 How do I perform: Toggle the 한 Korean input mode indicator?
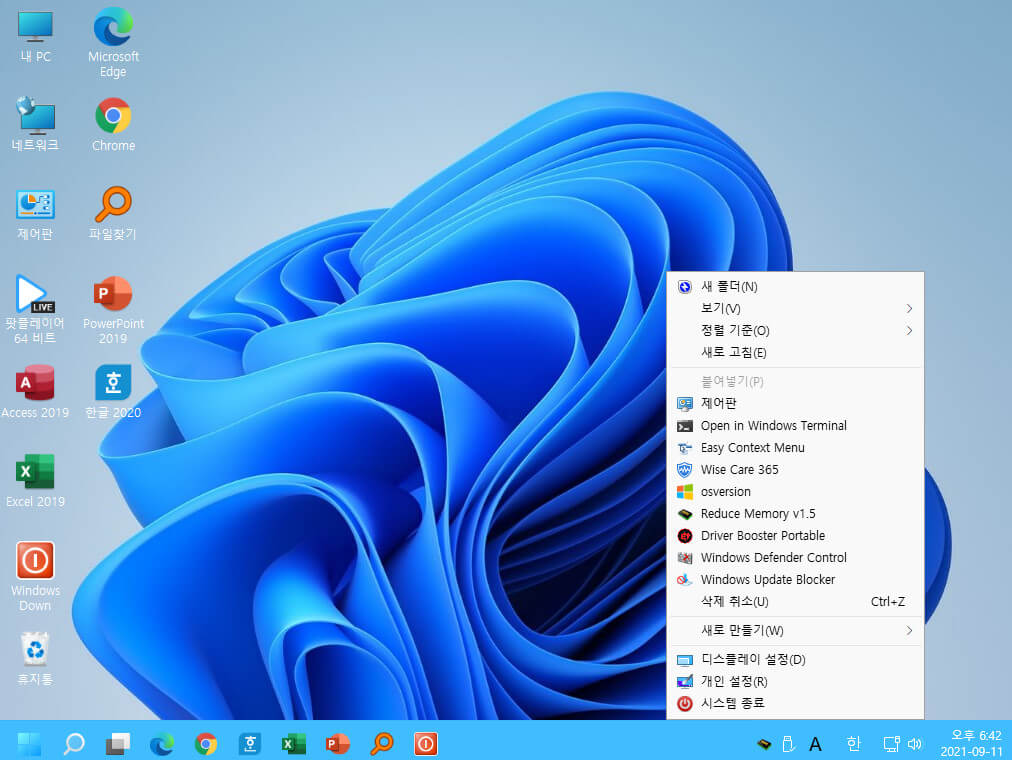[853, 745]
